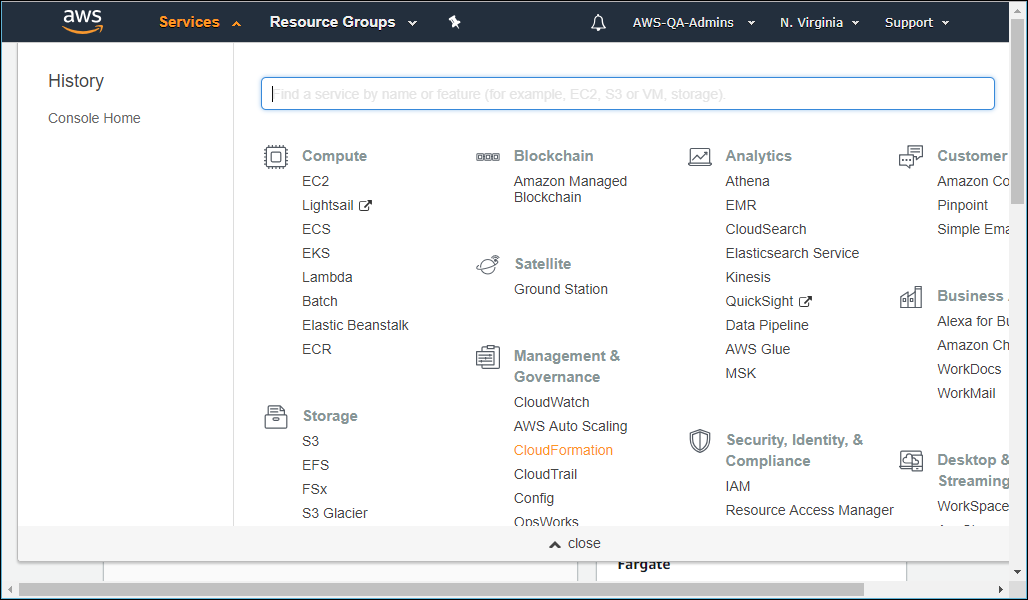Screen dimensions: 1028x600
Task: Open AWS Auto Scaling
Action: [570, 426]
